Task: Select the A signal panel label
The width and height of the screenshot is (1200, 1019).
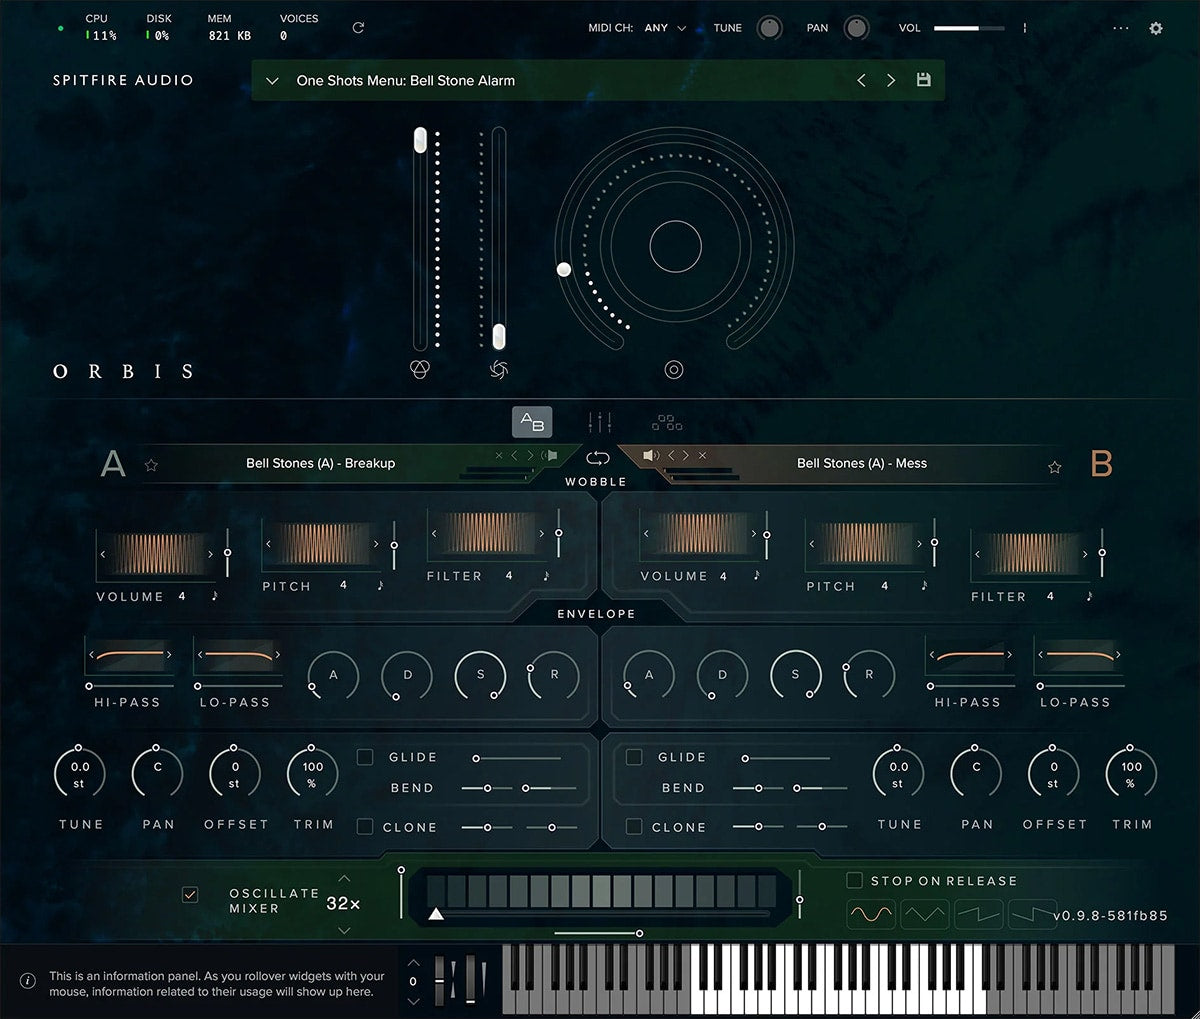Action: [x=113, y=464]
